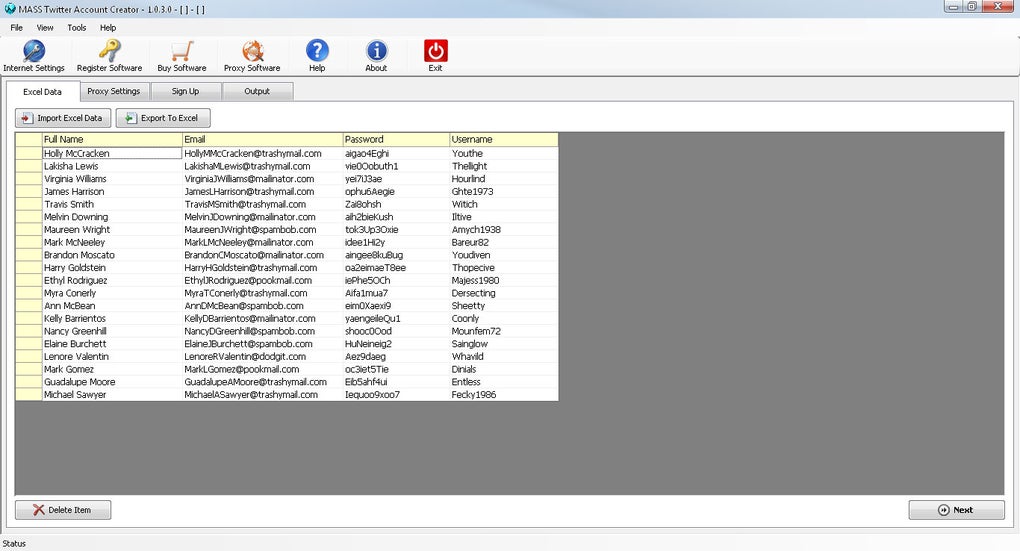
Task: Select the Lakisha Lewis name cell
Action: click(x=112, y=166)
